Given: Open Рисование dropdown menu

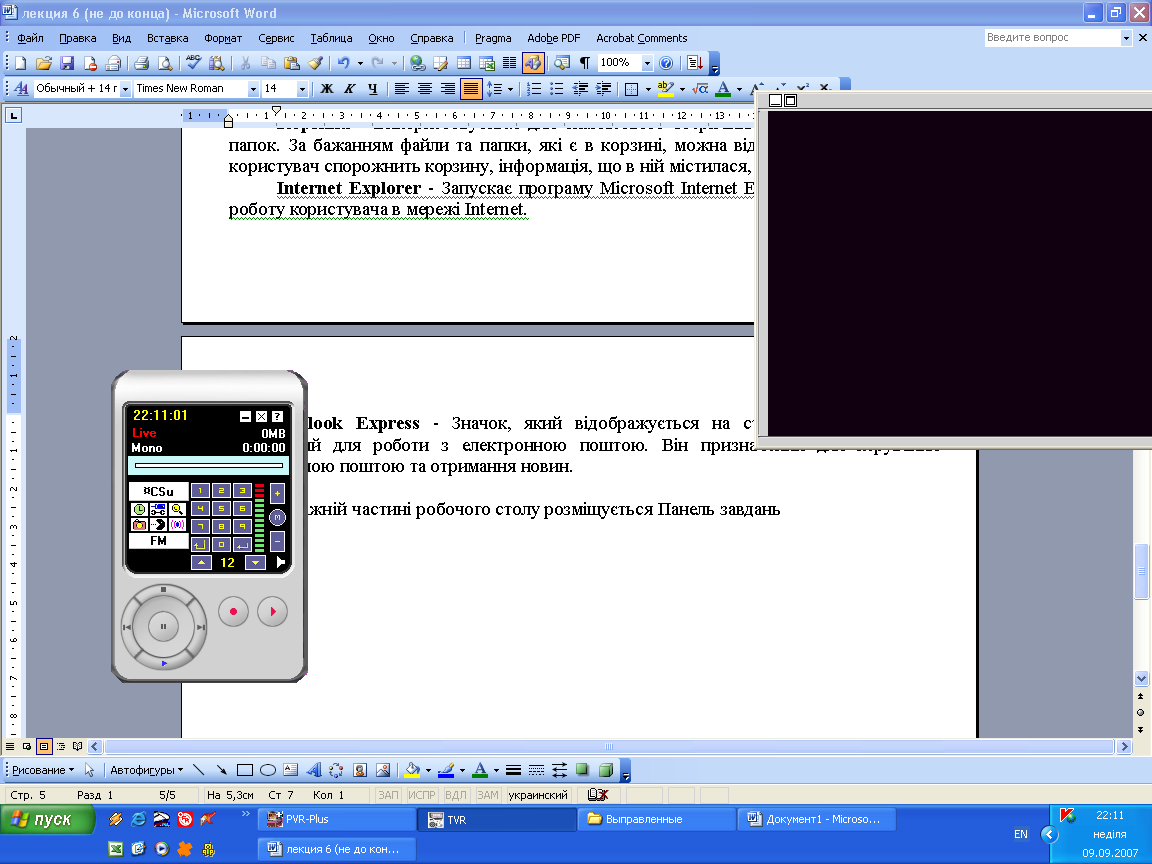Looking at the screenshot, I should [43, 770].
